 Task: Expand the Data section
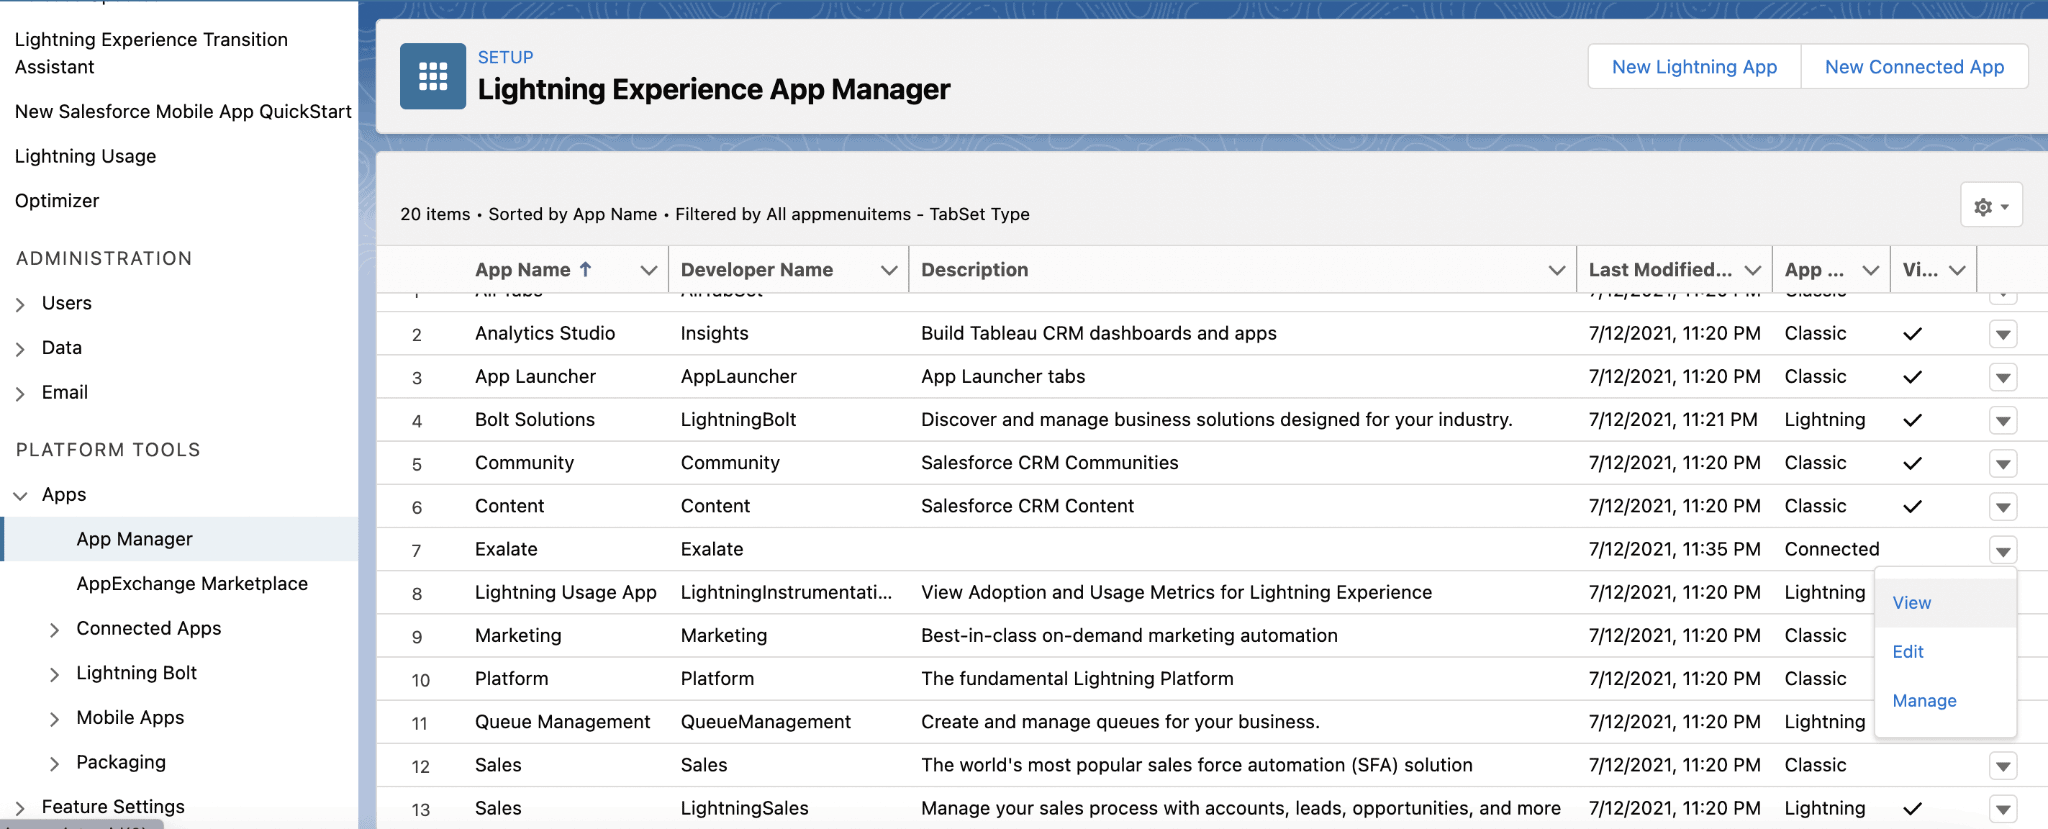(20, 349)
